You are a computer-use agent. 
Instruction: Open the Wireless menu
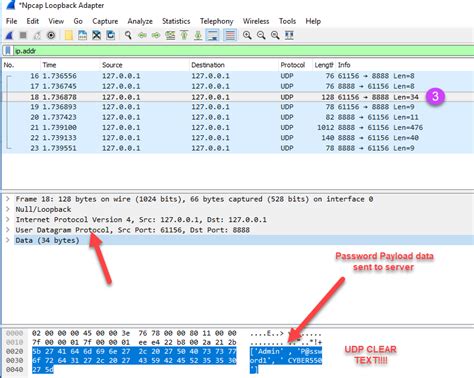tap(256, 21)
